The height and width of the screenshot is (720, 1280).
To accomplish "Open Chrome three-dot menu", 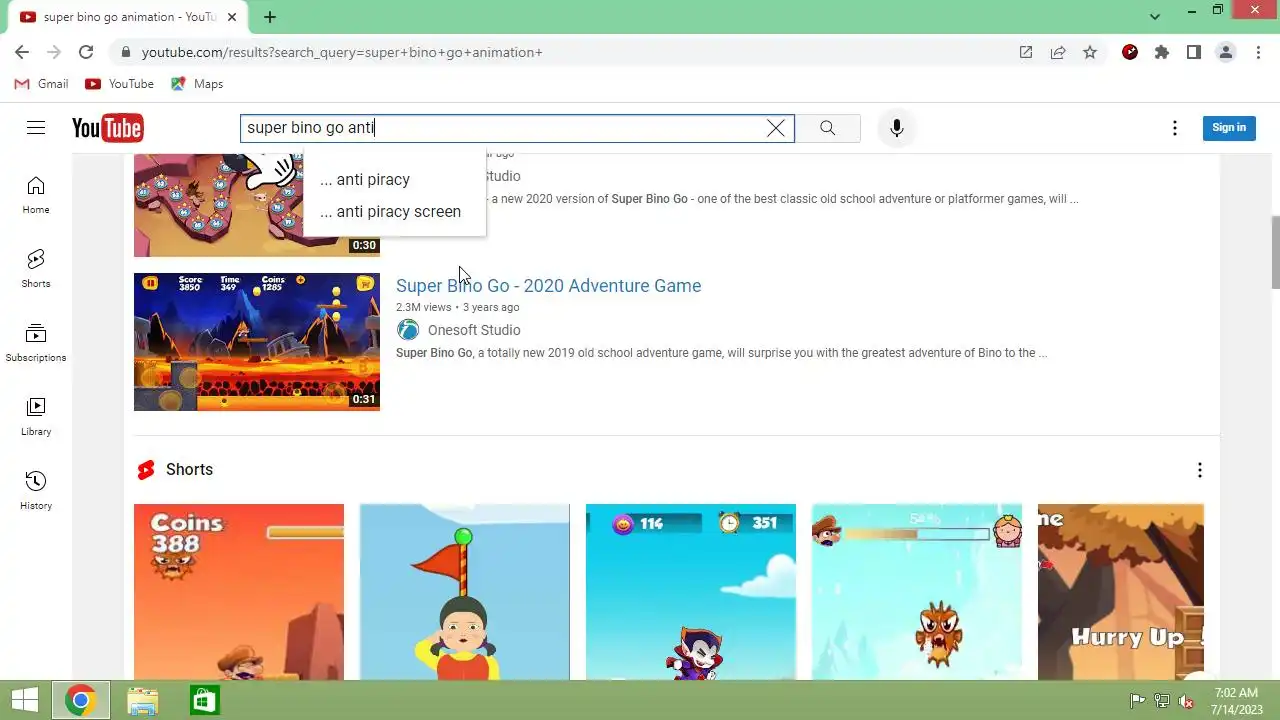I will click(x=1258, y=52).
